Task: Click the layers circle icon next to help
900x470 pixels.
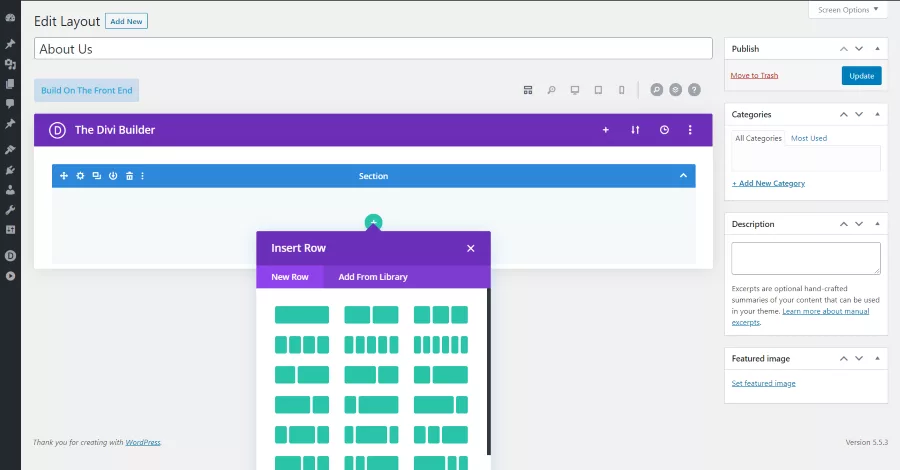Action: [676, 90]
